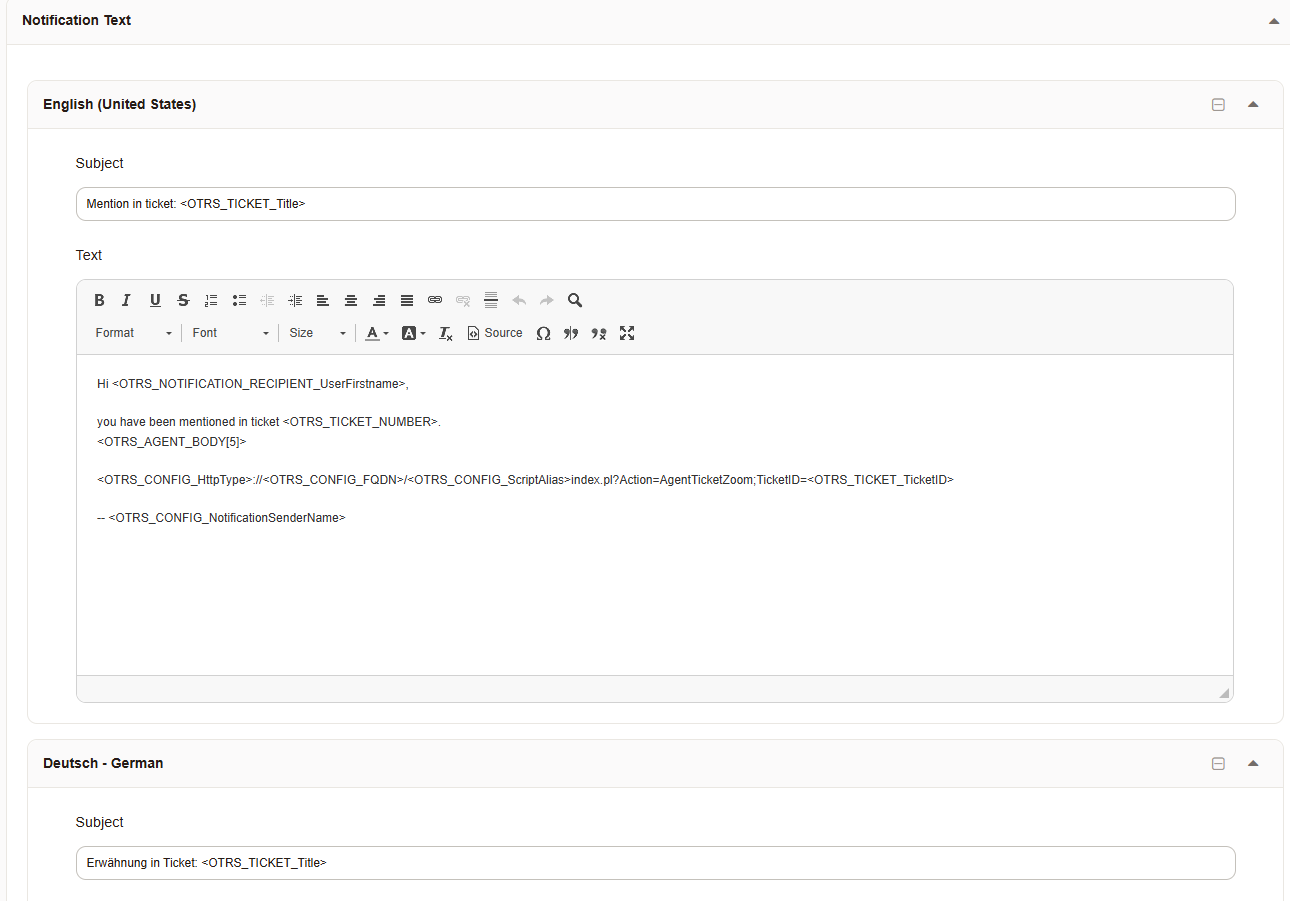1290x901 pixels.
Task: Click the strikethrough icon
Action: click(183, 300)
